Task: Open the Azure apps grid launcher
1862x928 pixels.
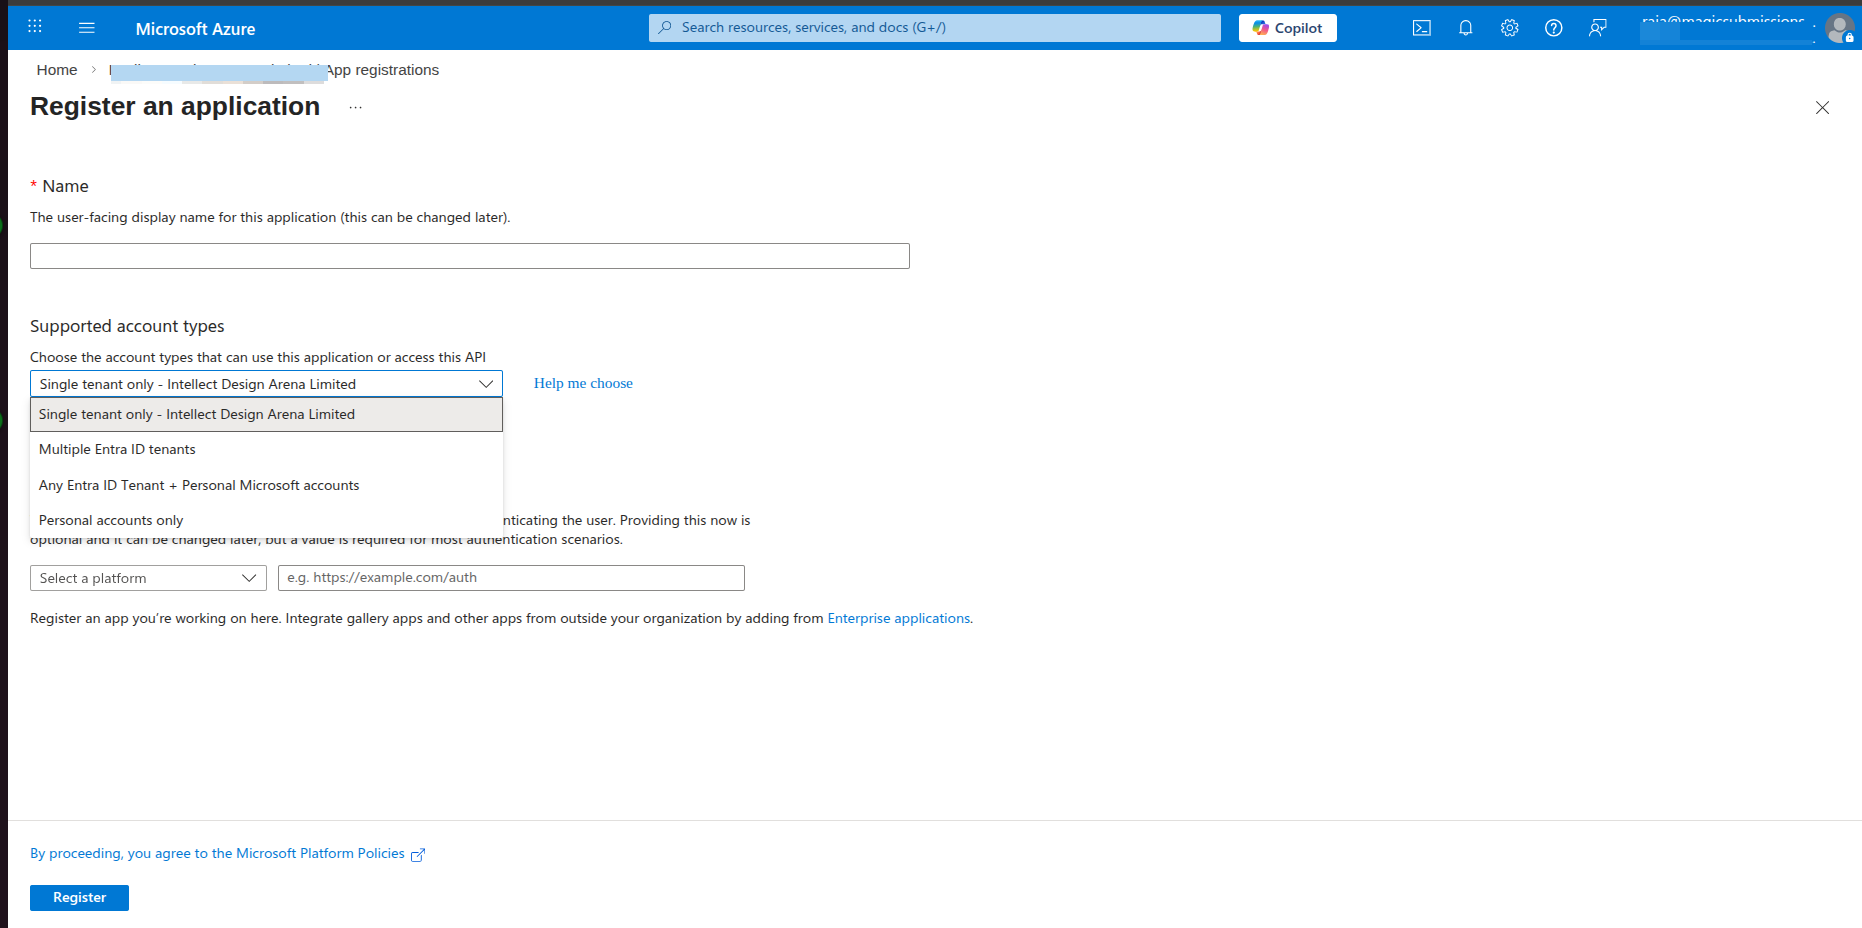Action: click(x=35, y=27)
